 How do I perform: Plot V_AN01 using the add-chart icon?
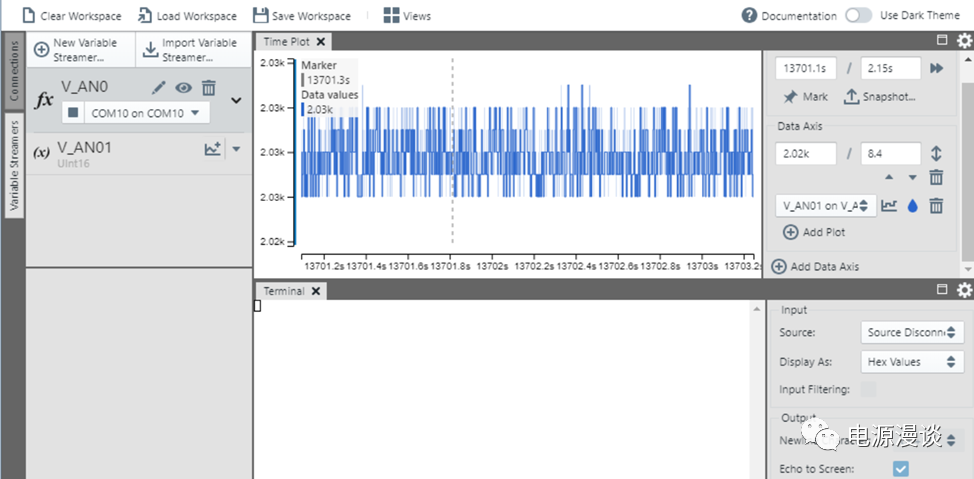212,149
